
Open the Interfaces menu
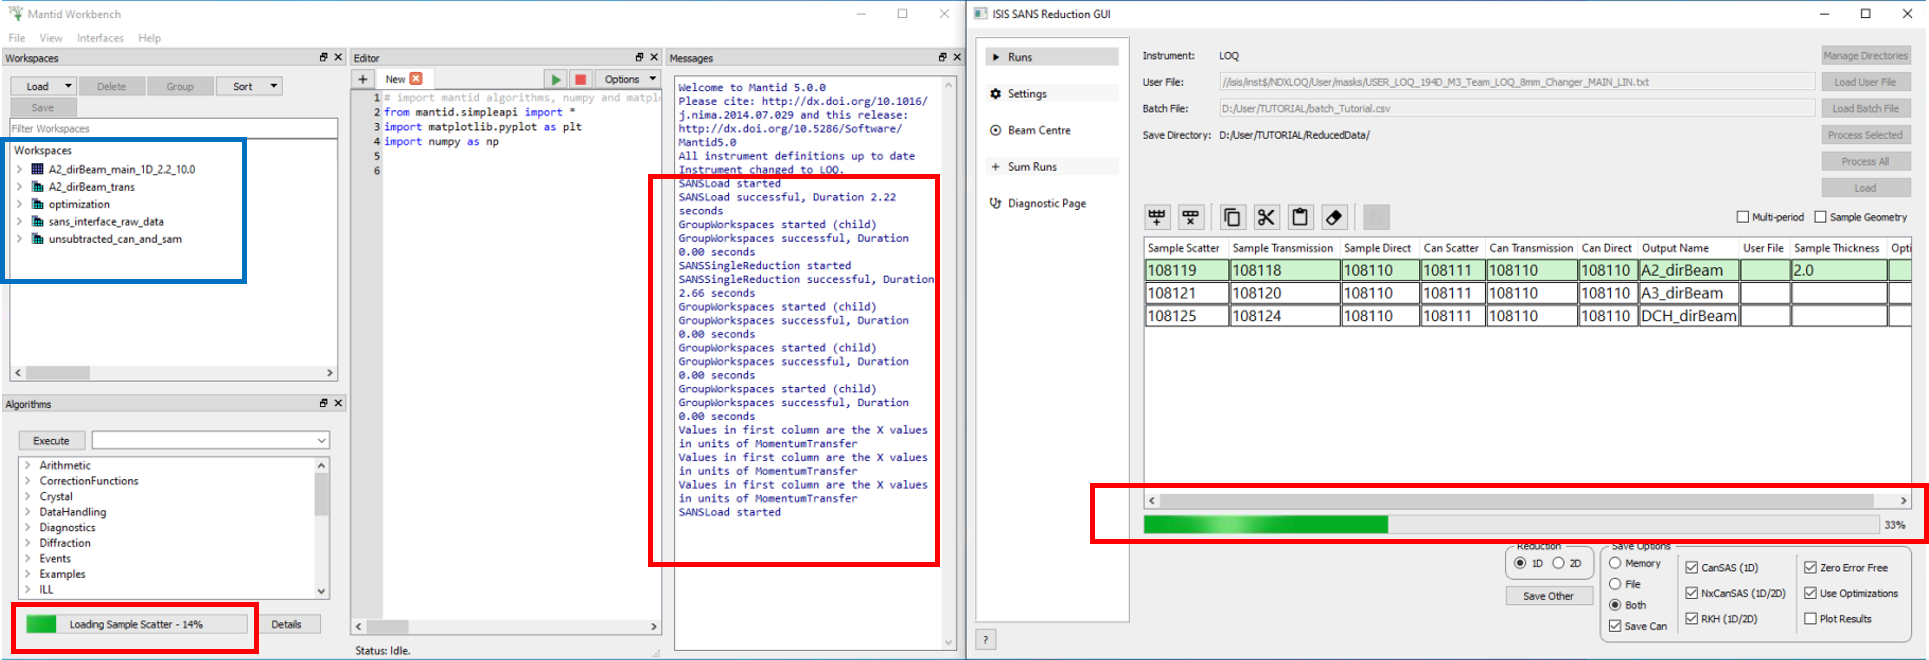click(x=100, y=38)
